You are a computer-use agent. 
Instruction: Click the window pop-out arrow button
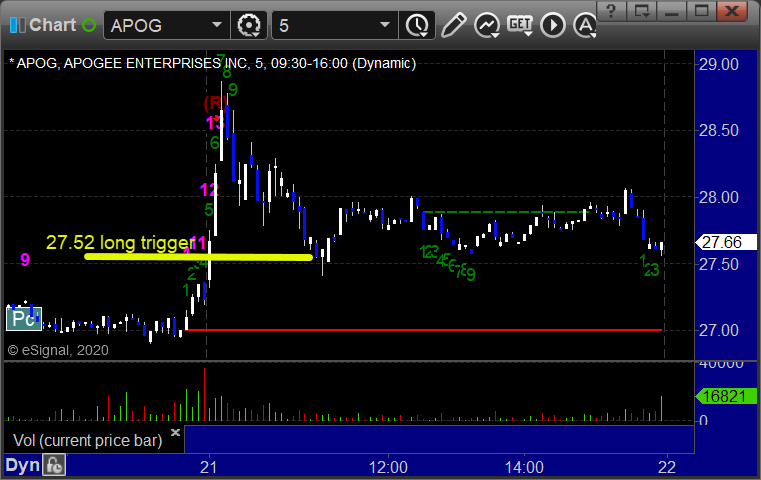[641, 11]
